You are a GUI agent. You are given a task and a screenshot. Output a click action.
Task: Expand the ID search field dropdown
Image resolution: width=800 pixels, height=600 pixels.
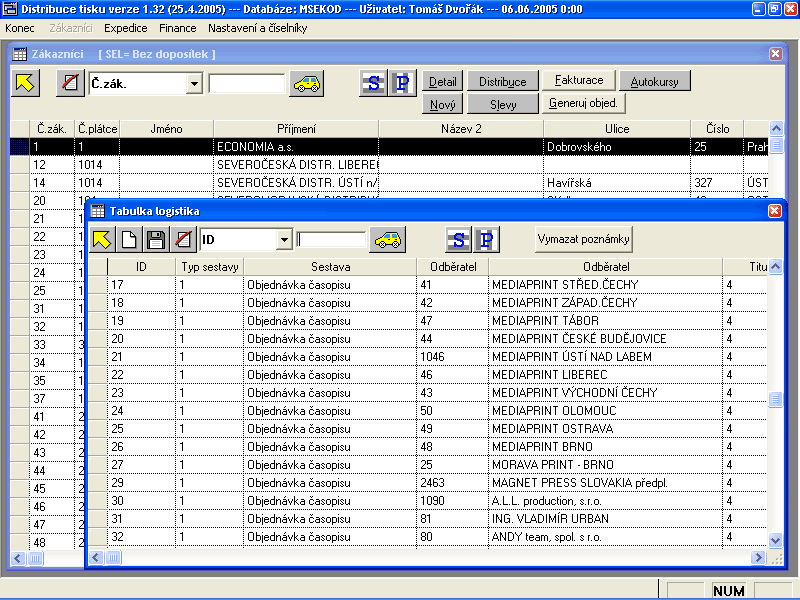point(284,240)
